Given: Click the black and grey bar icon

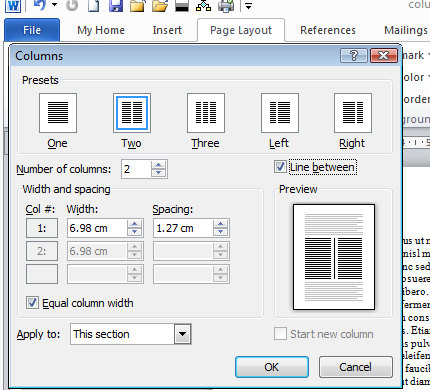Looking at the screenshot, I should tap(182, 6).
